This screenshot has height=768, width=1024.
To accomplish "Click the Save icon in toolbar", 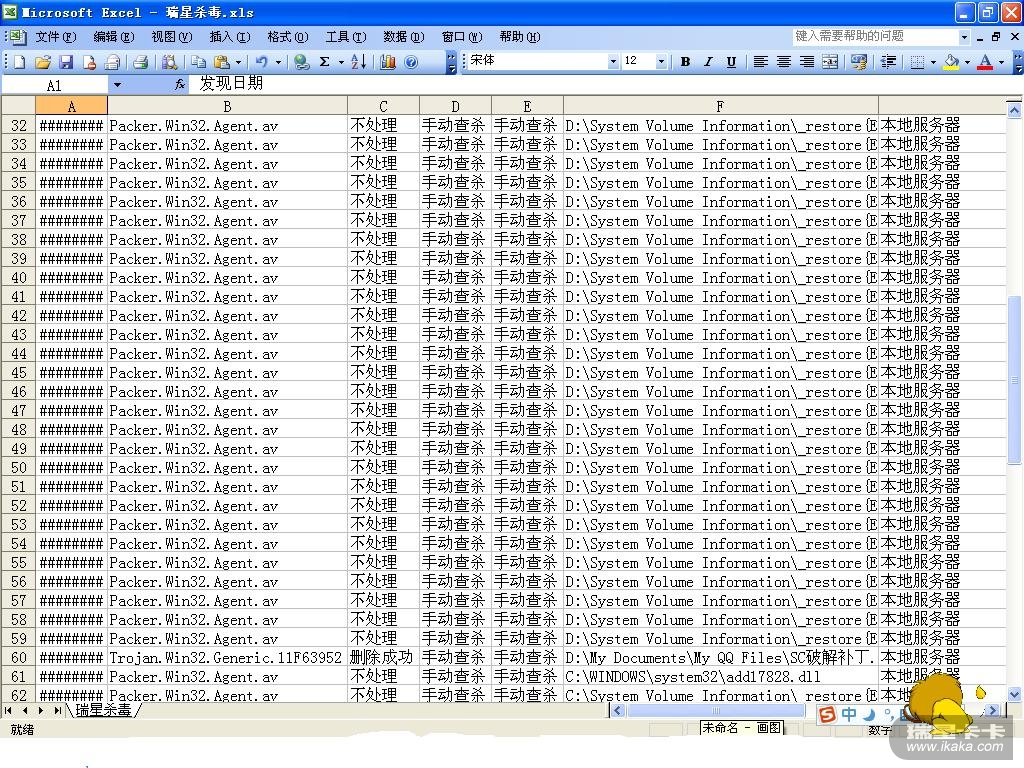I will 66,62.
